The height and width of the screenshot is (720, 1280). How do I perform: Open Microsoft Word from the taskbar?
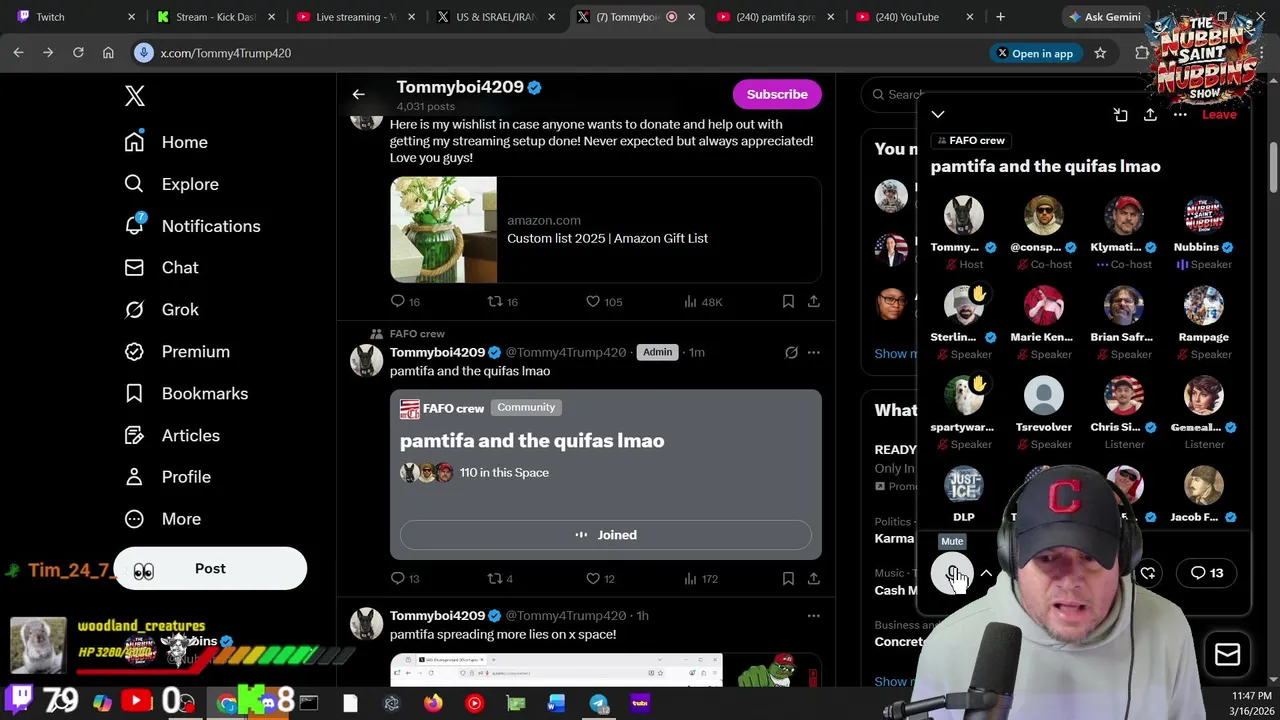556,703
